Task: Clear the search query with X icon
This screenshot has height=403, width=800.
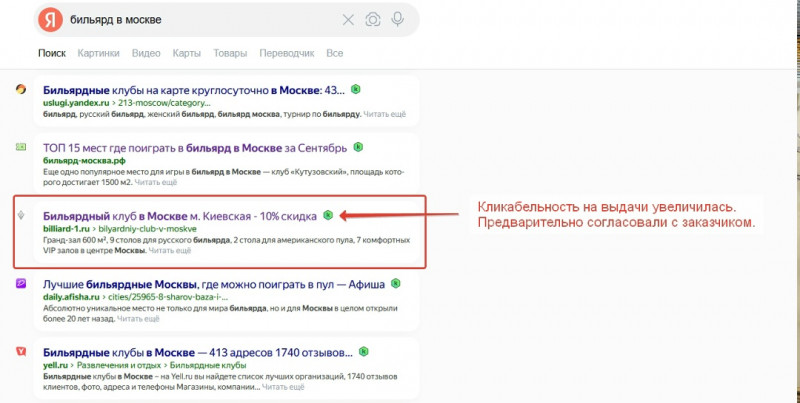Action: pos(348,20)
